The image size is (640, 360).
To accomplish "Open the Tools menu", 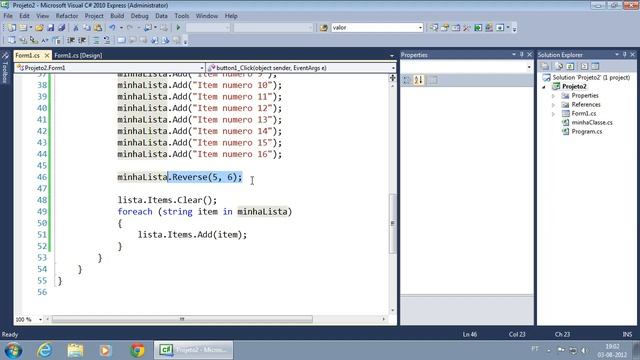I will pos(182,16).
